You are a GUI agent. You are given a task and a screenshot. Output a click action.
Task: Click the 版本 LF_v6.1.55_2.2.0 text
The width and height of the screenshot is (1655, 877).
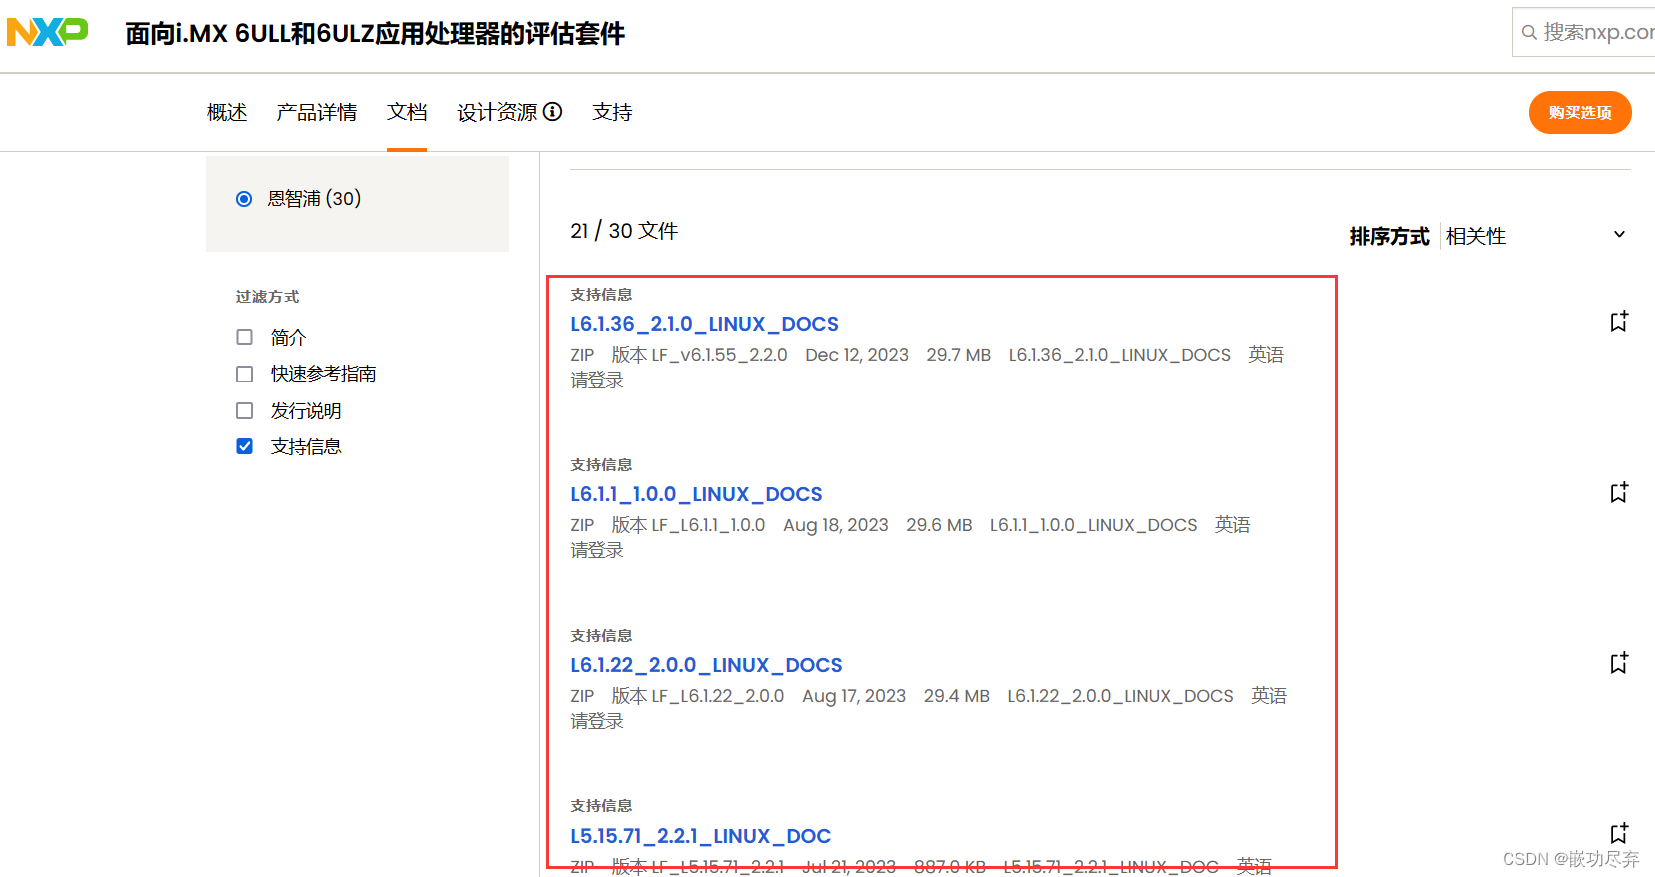(700, 355)
